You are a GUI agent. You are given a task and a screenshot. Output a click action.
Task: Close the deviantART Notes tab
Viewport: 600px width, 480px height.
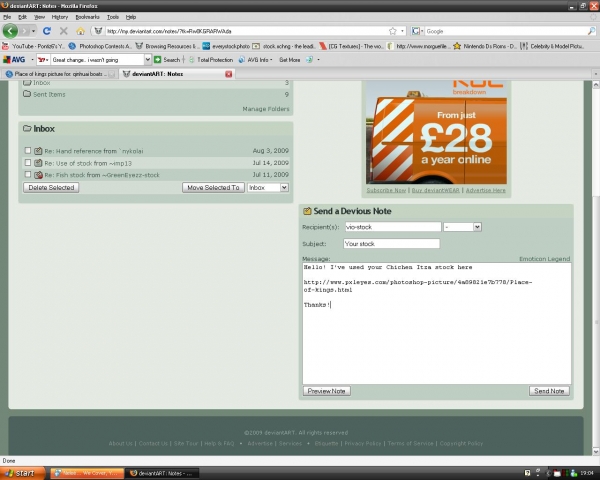tap(228, 74)
